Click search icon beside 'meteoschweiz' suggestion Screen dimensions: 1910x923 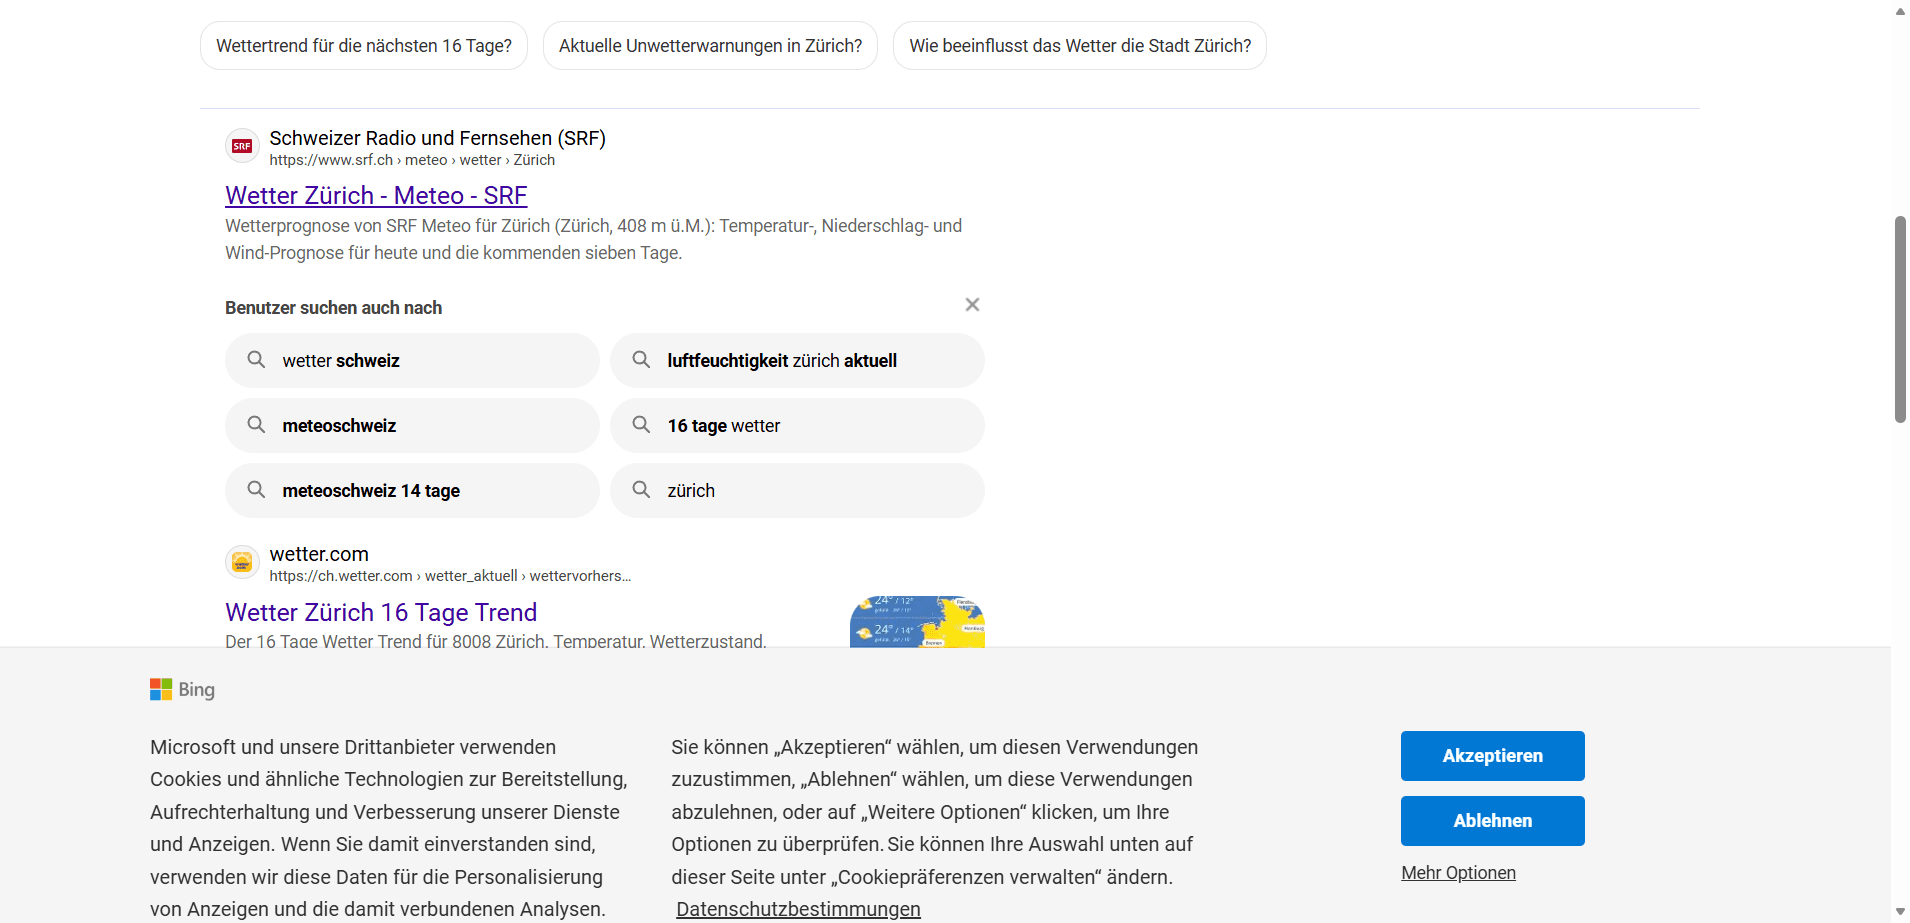click(x=256, y=425)
